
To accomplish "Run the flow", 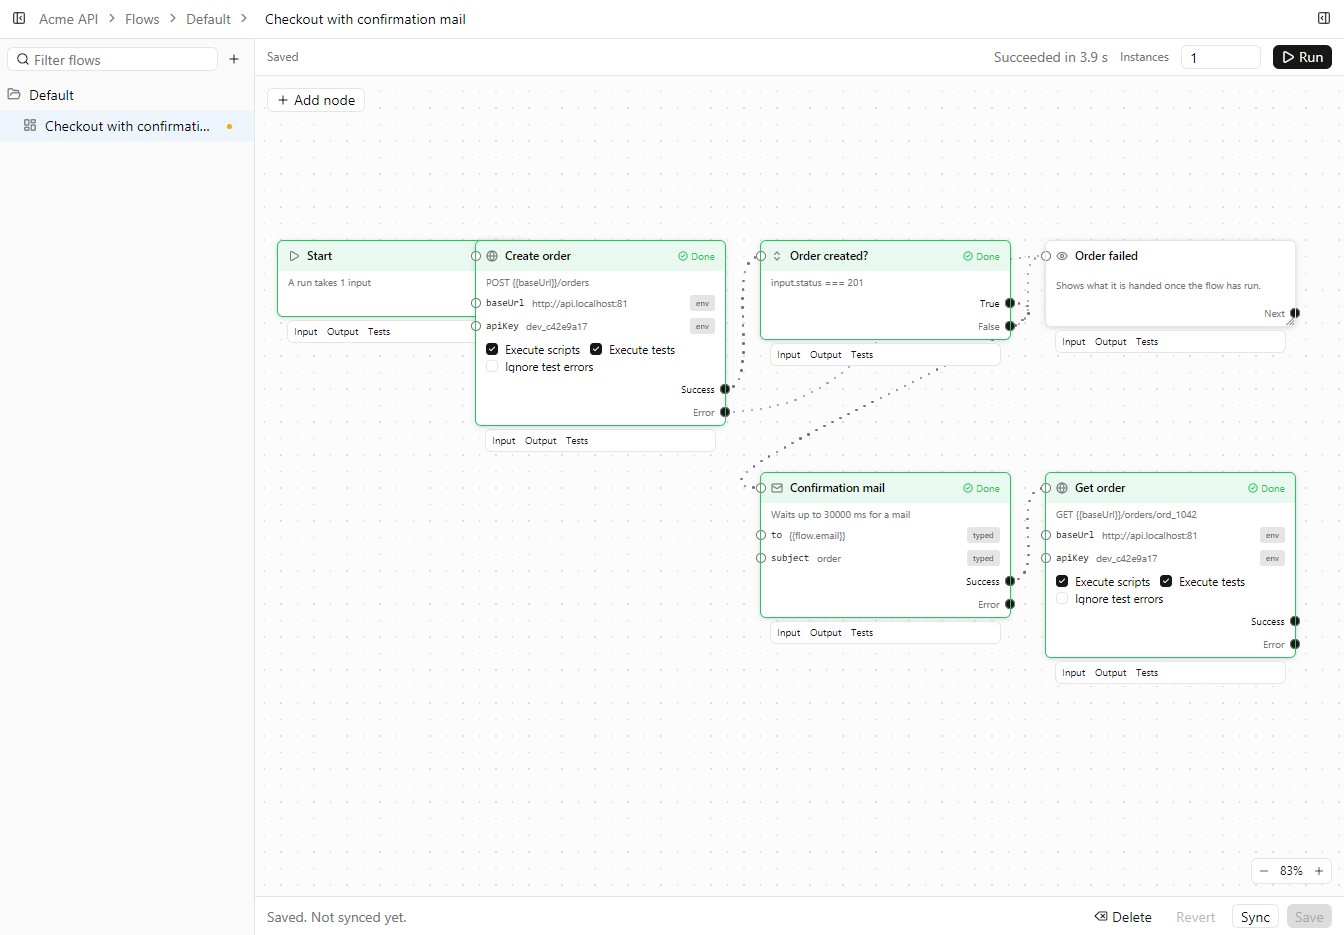I will 1302,57.
